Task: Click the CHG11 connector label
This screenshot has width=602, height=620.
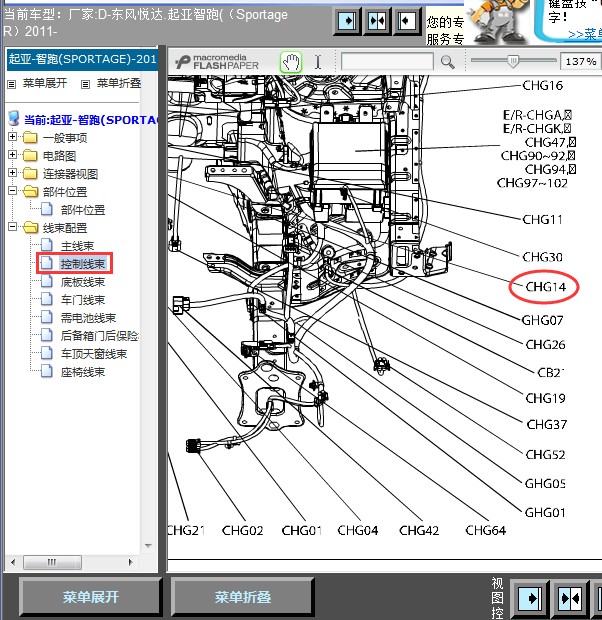Action: pyautogui.click(x=542, y=219)
